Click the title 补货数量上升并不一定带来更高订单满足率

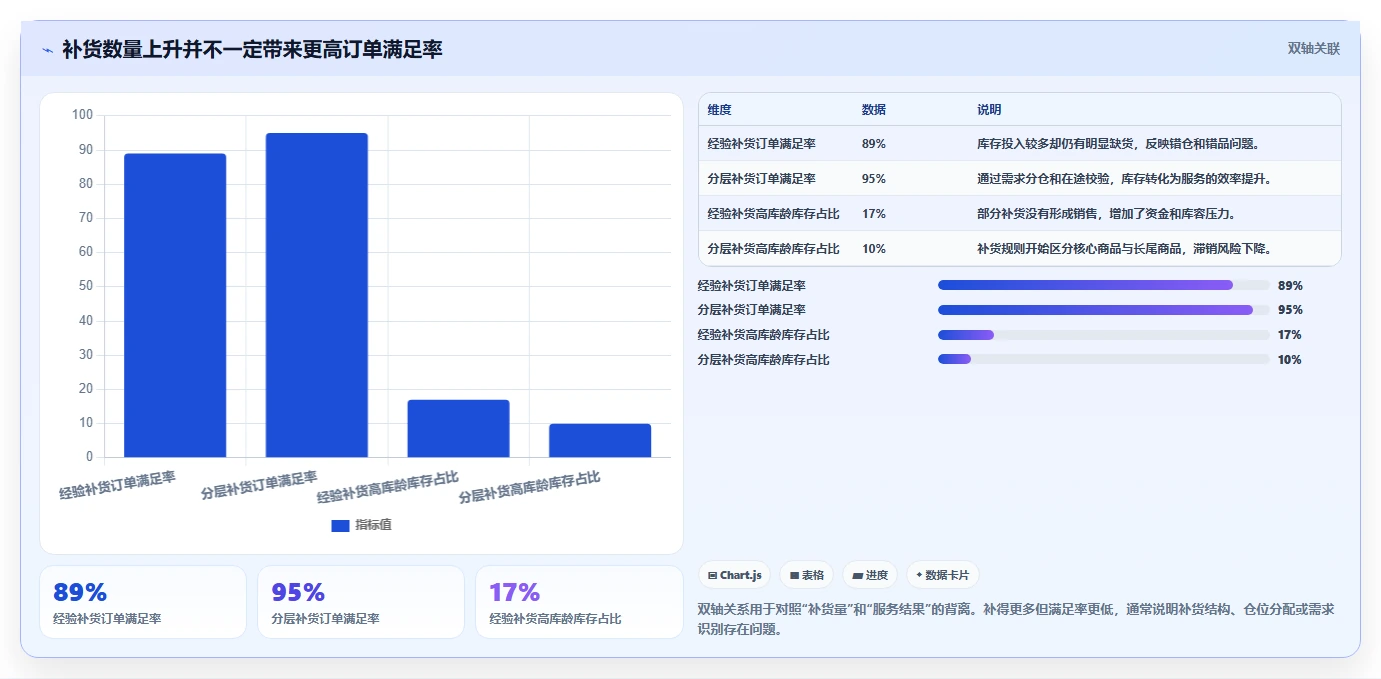[x=252, y=49]
